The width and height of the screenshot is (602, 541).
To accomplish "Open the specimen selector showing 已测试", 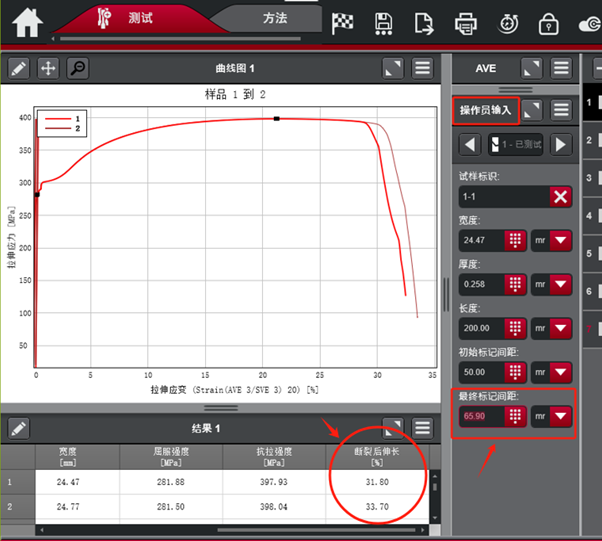I will coord(515,145).
